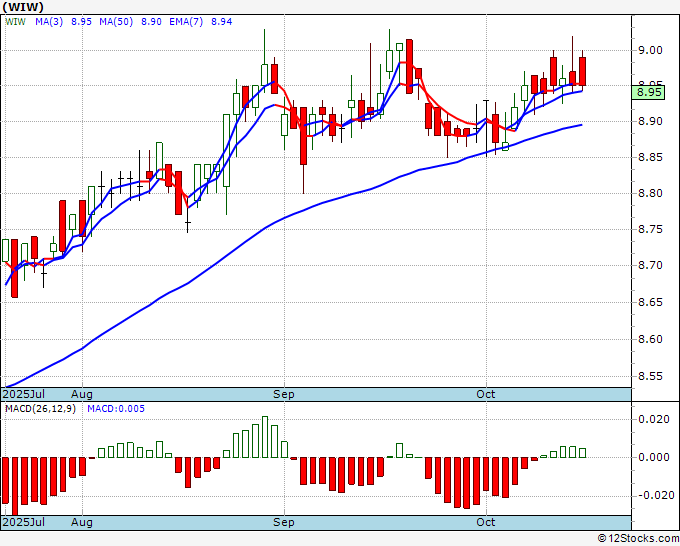
Task: Click the green 8.95 current price tag
Action: pyautogui.click(x=649, y=92)
